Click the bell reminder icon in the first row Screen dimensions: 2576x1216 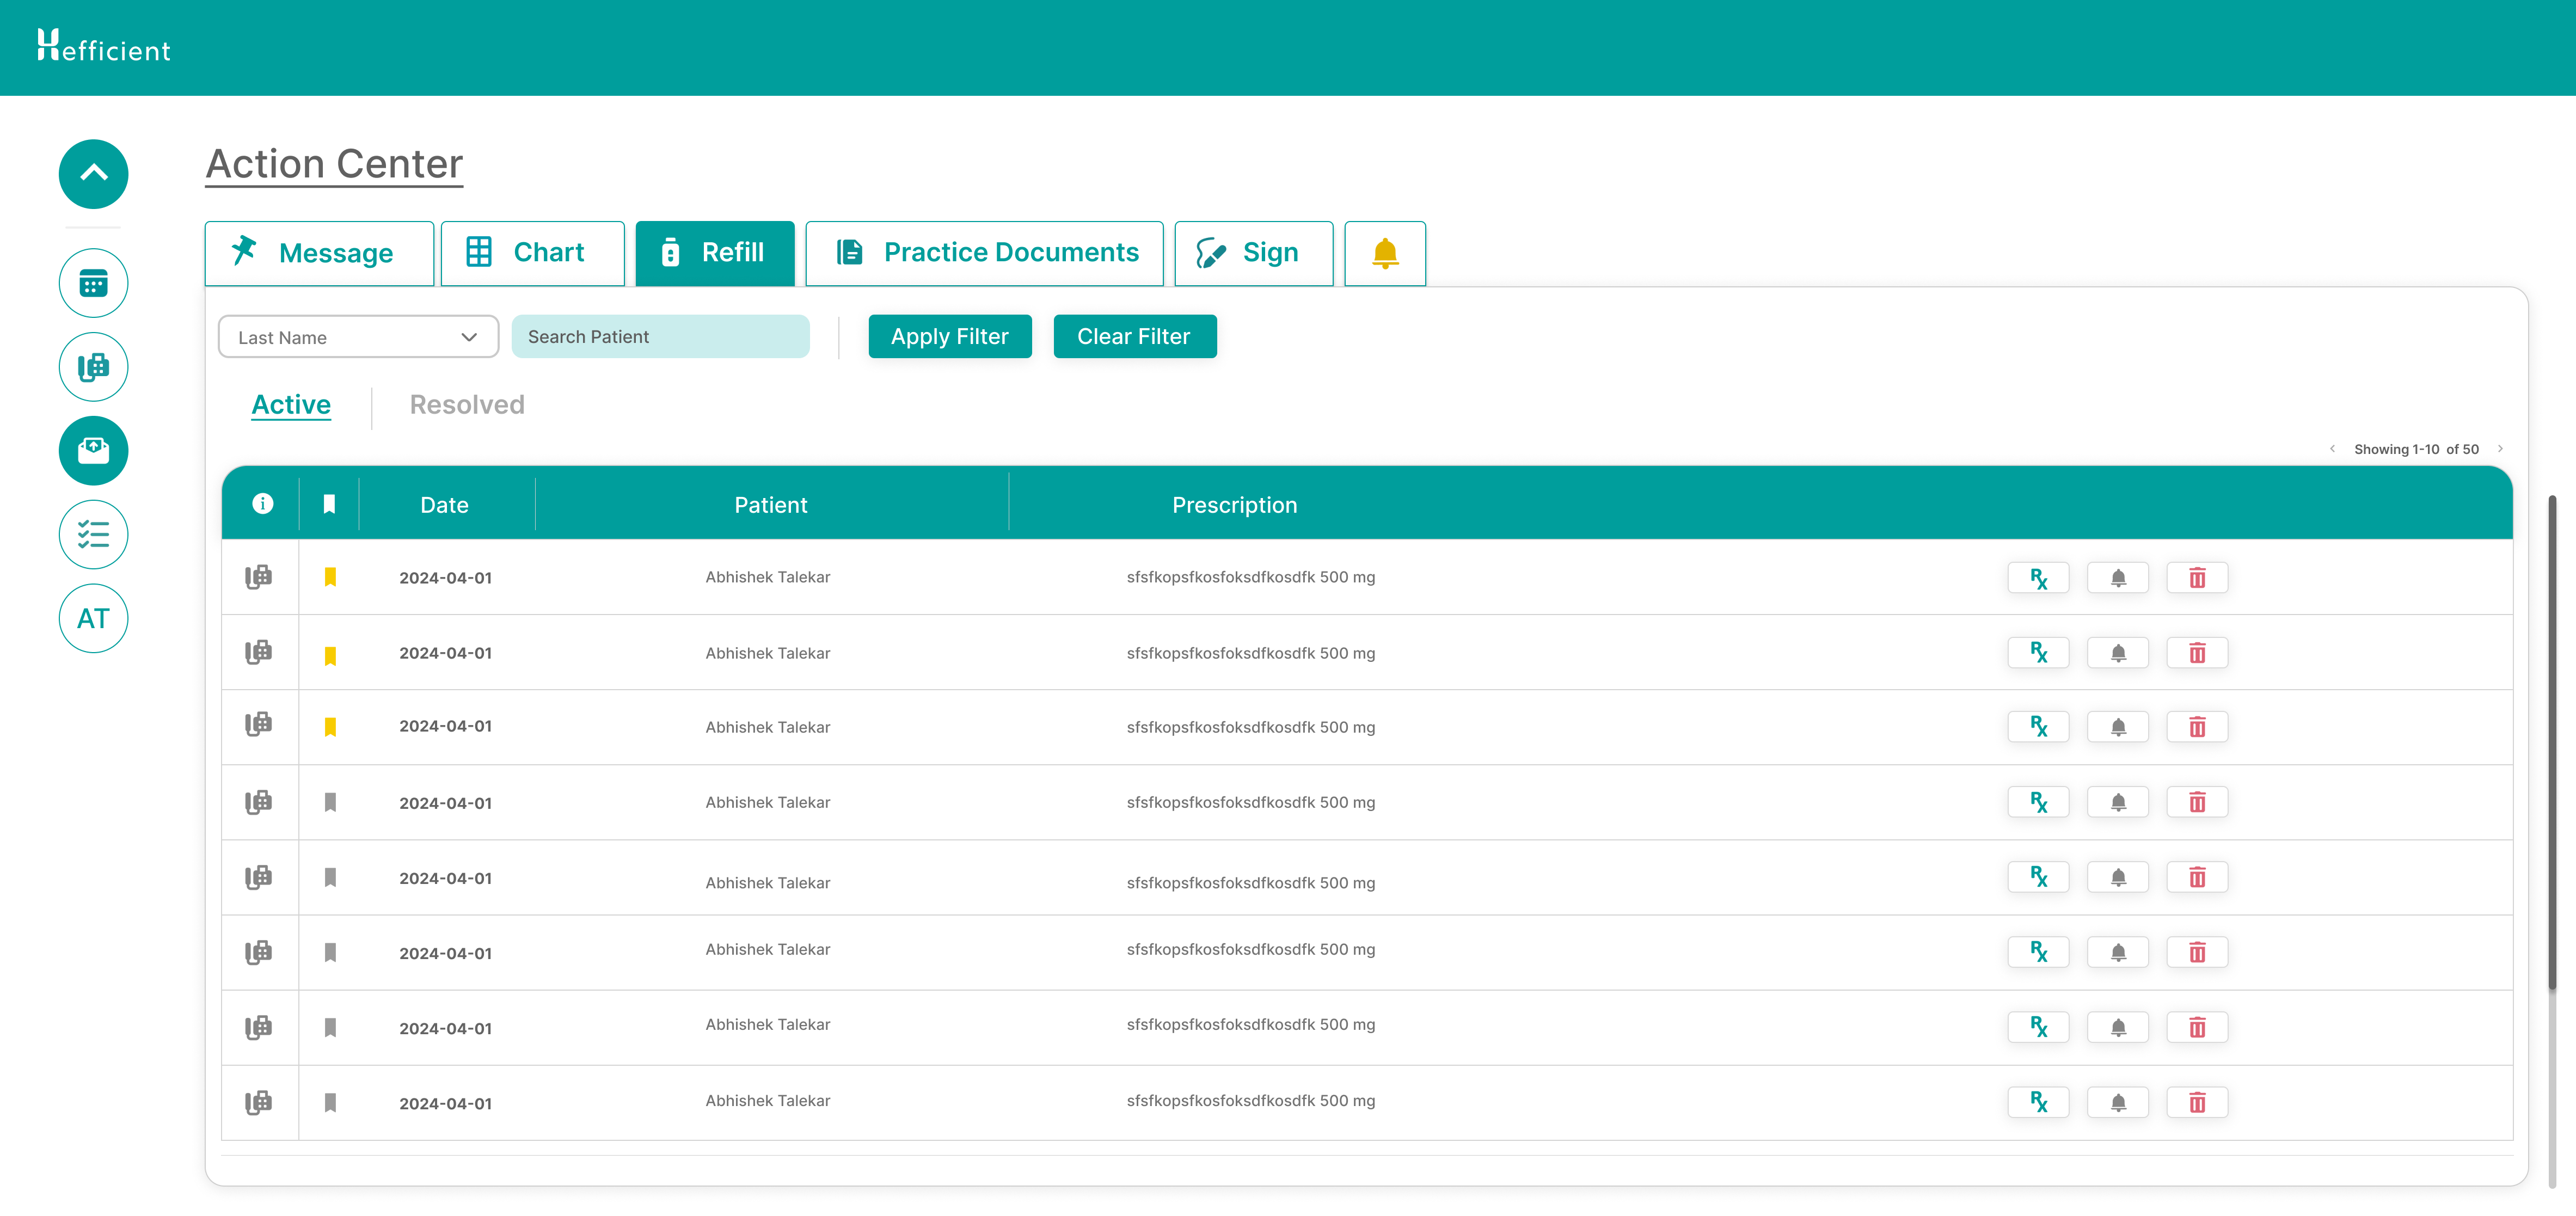(2117, 578)
